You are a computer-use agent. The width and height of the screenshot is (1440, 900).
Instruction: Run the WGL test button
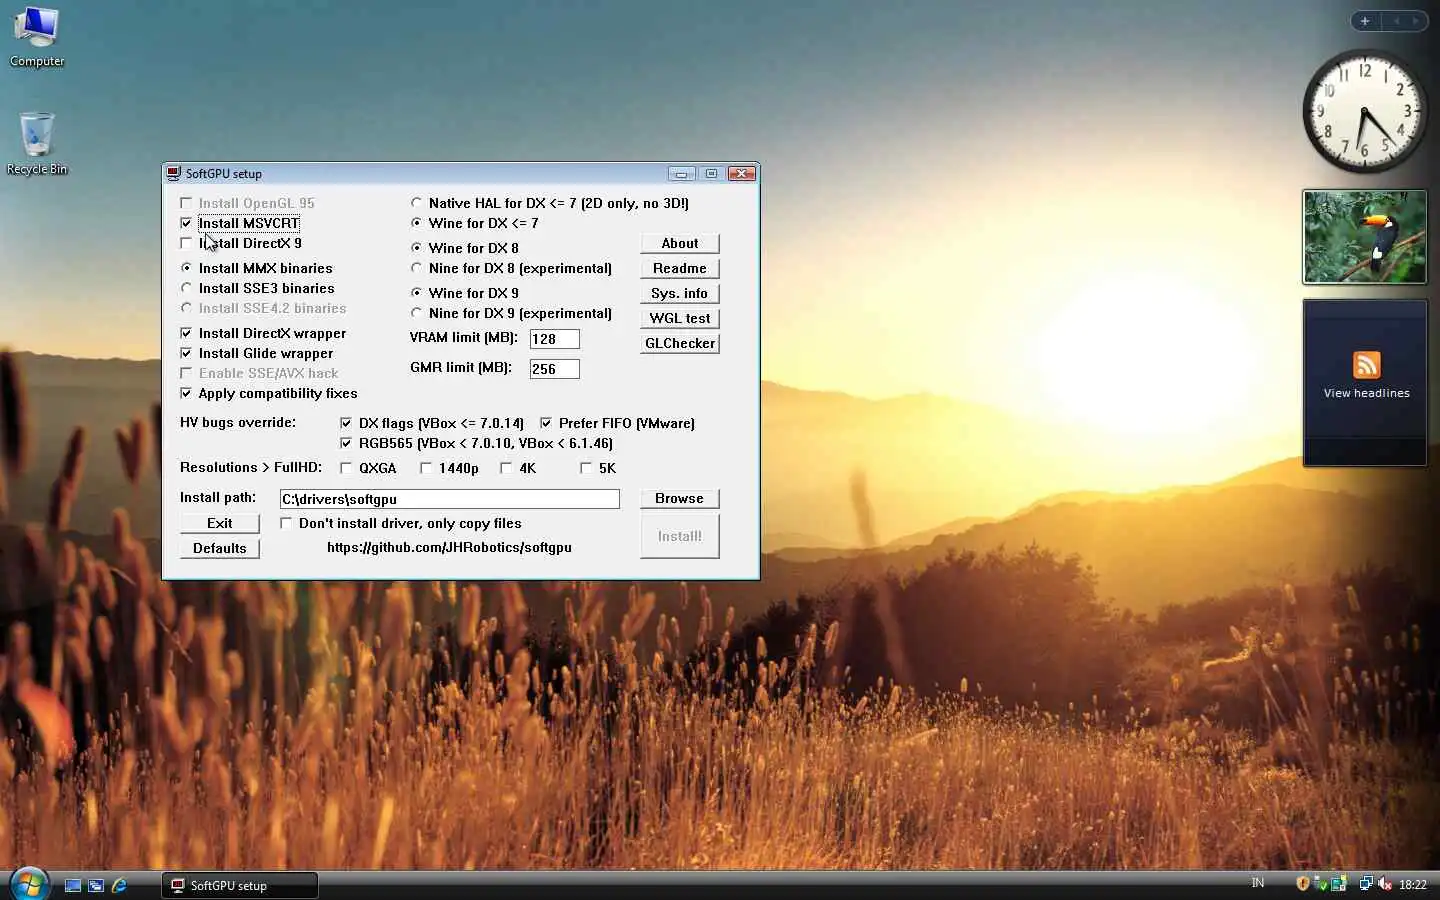680,318
